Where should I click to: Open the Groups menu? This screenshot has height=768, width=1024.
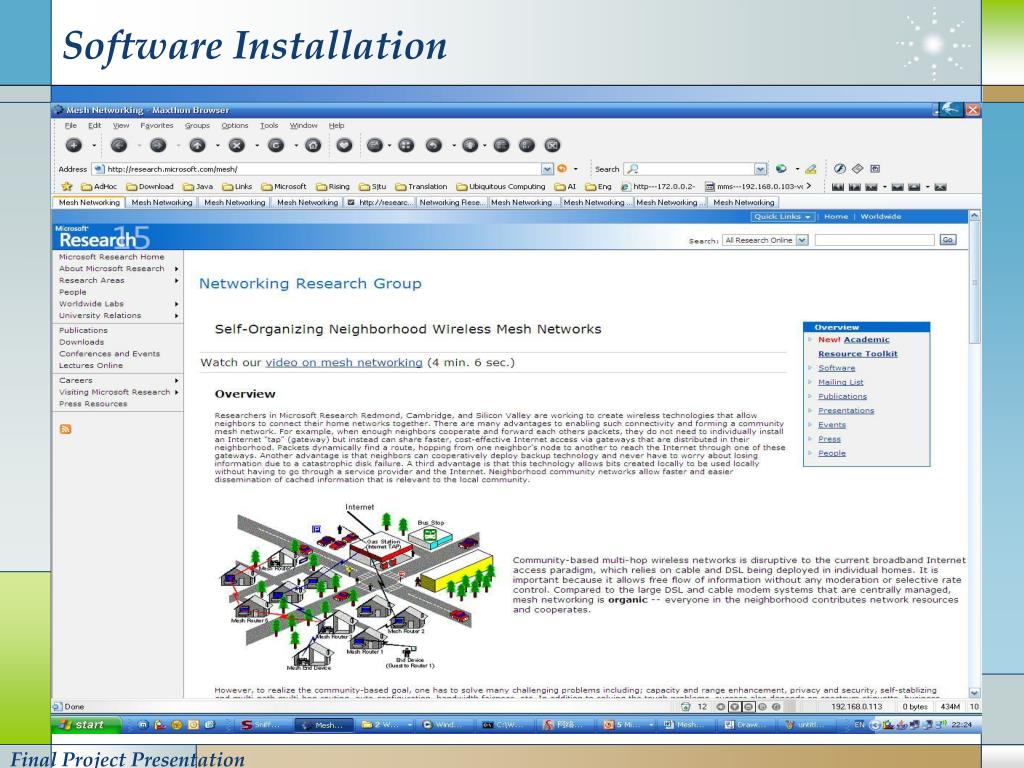coord(197,125)
